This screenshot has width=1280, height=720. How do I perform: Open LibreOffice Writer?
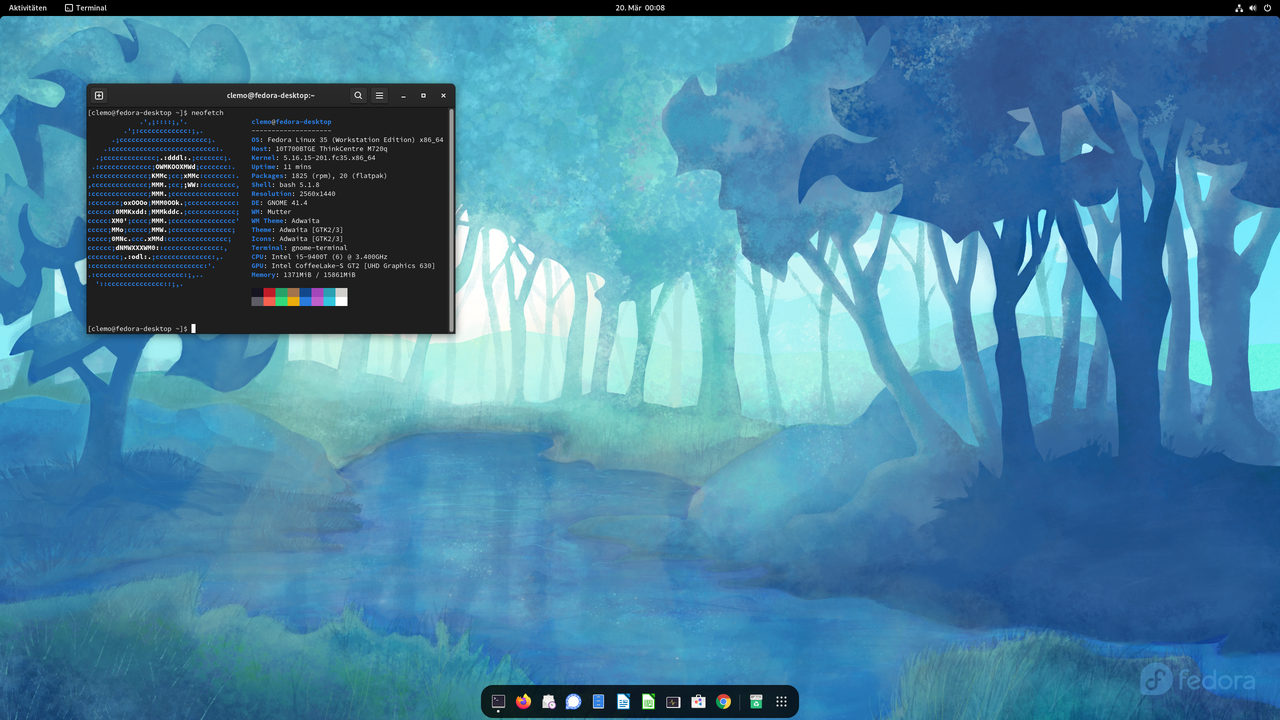pos(623,701)
